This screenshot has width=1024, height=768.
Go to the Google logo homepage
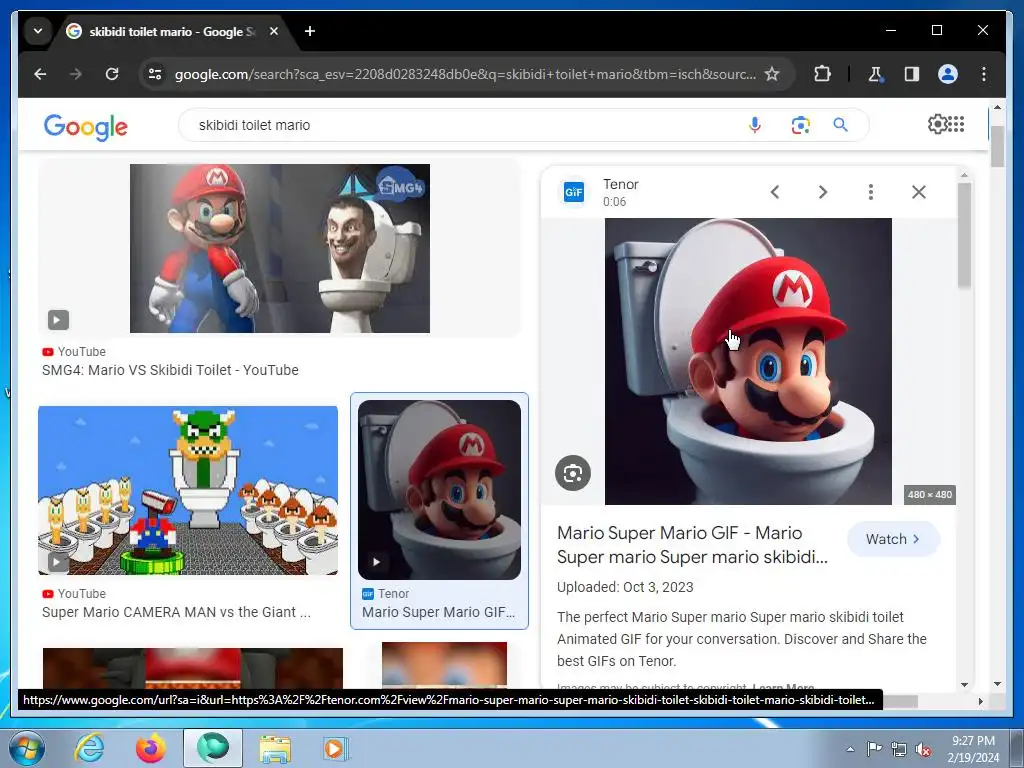click(86, 127)
